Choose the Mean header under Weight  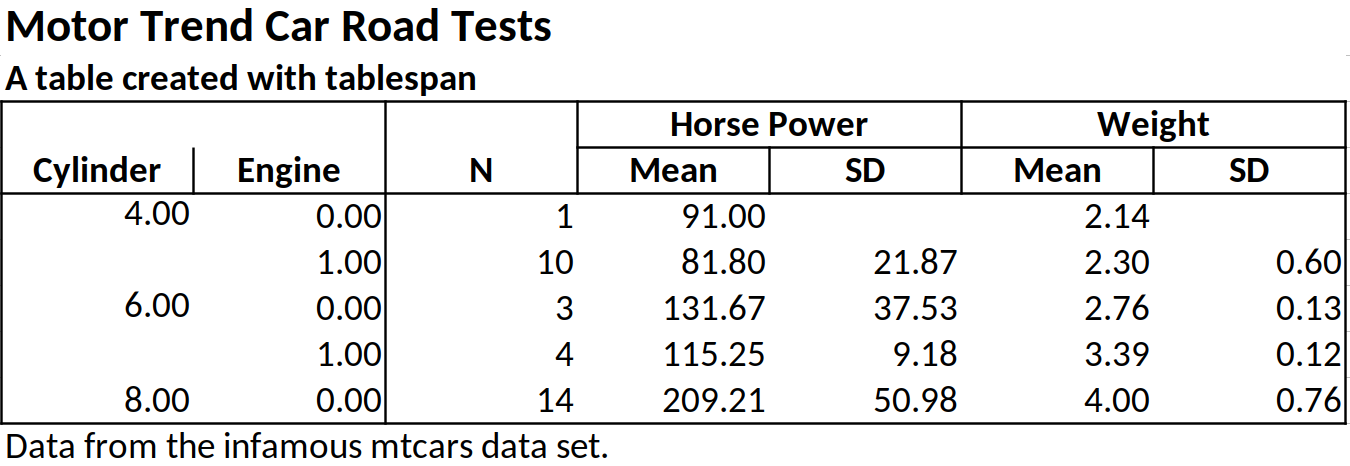tap(1057, 171)
